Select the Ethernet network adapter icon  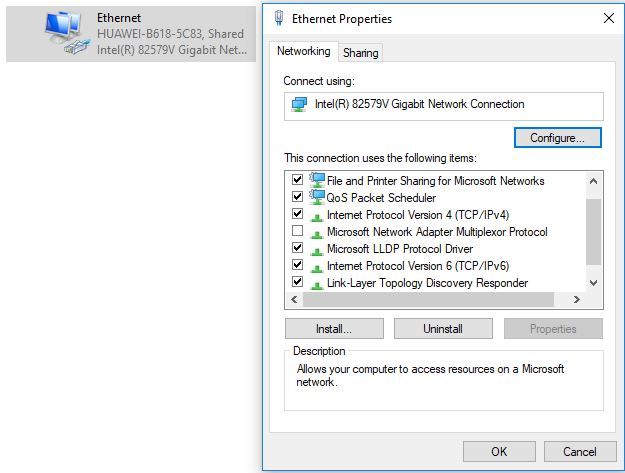(66, 33)
